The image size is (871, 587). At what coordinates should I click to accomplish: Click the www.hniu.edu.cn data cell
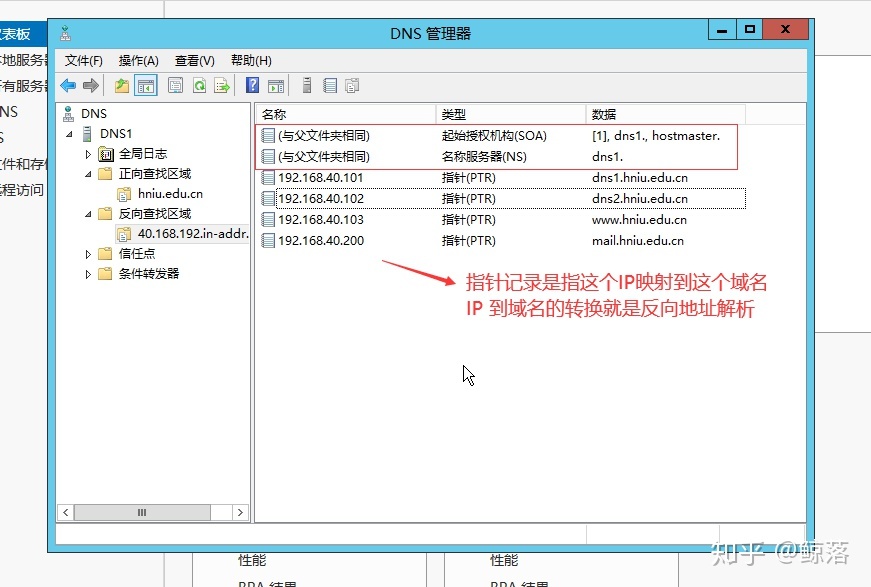click(x=639, y=219)
